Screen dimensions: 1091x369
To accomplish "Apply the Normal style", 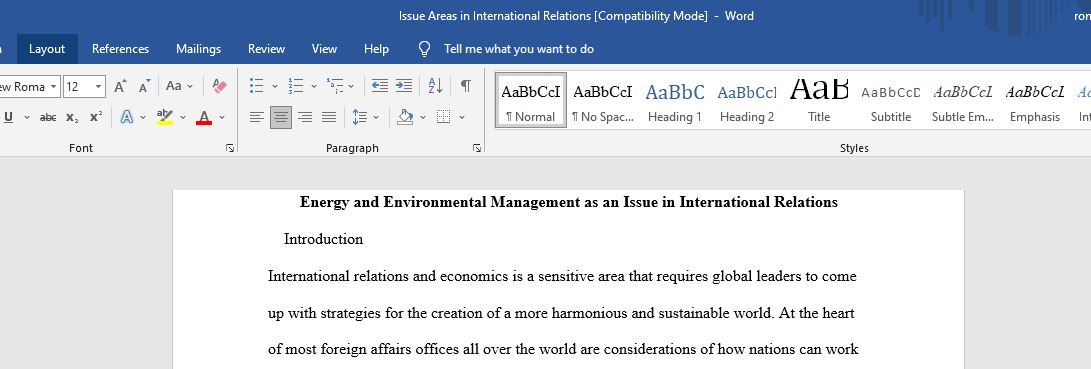I will tap(531, 100).
